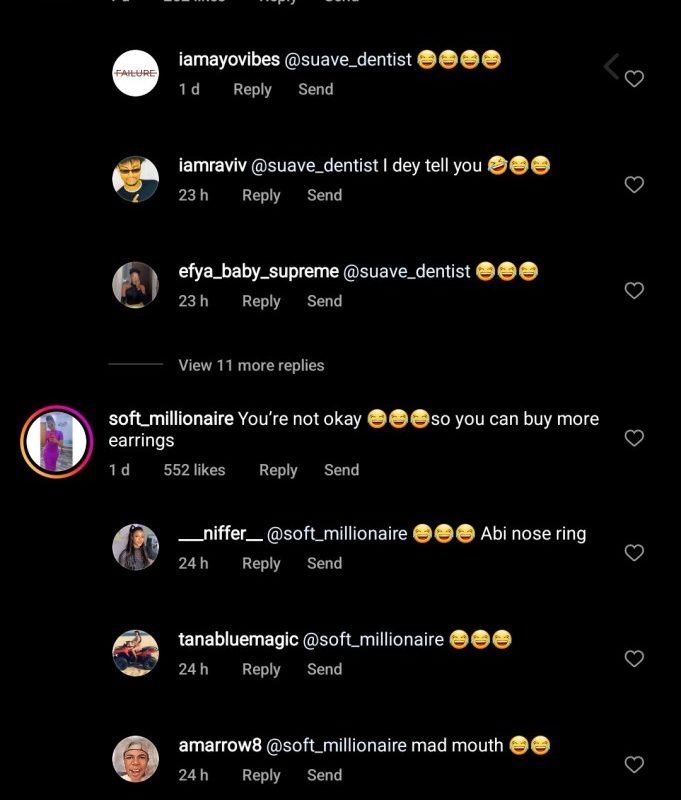View the 552 likes list

point(194,470)
